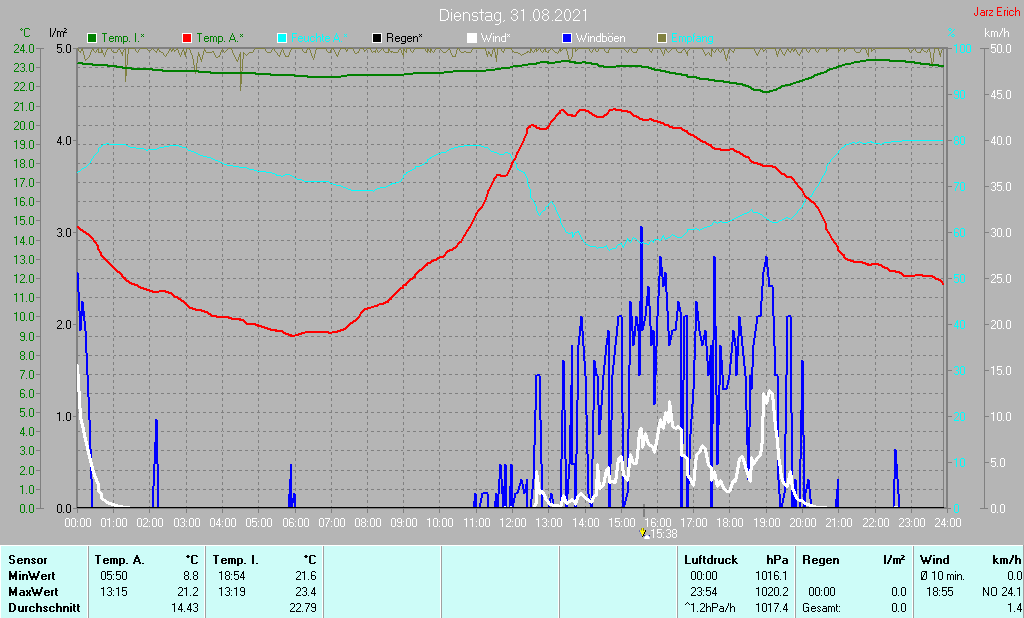Click the Temp. I. average '22.79'

[x=303, y=608]
